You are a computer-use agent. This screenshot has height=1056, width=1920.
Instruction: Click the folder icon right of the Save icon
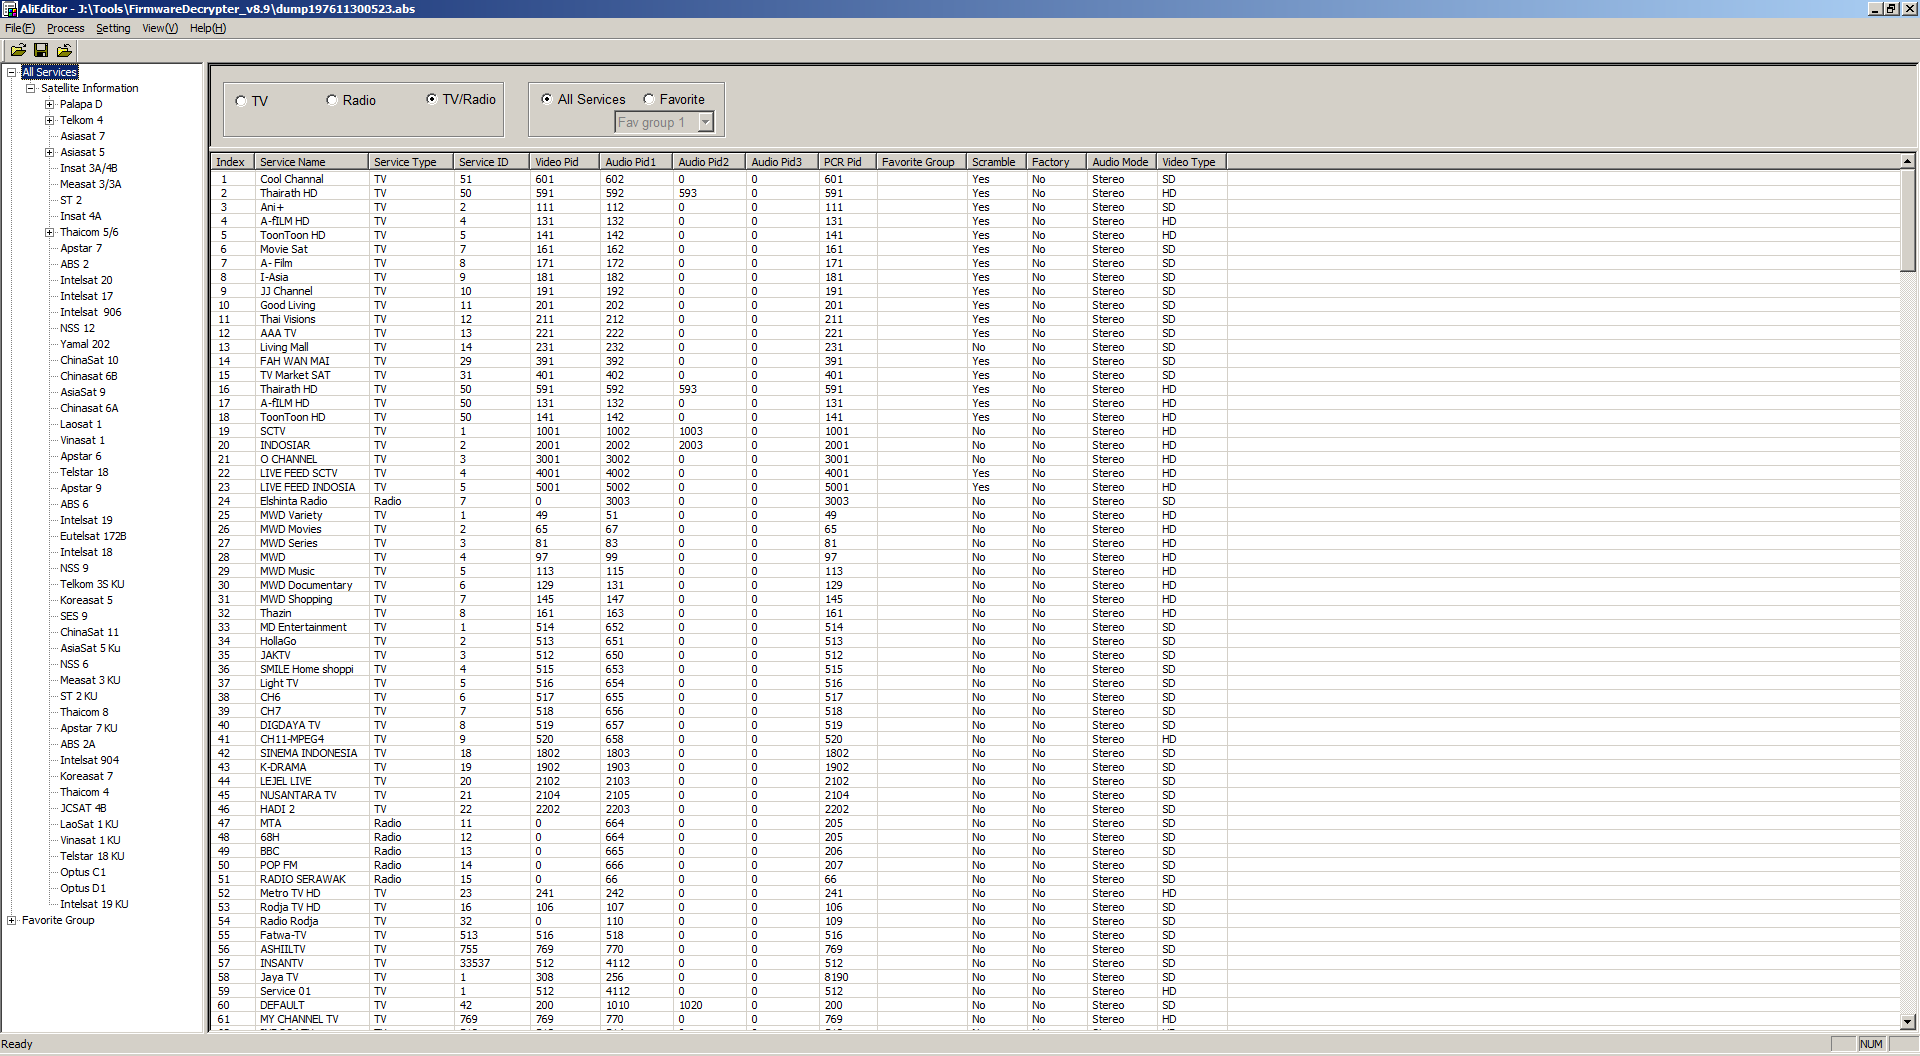[64, 50]
